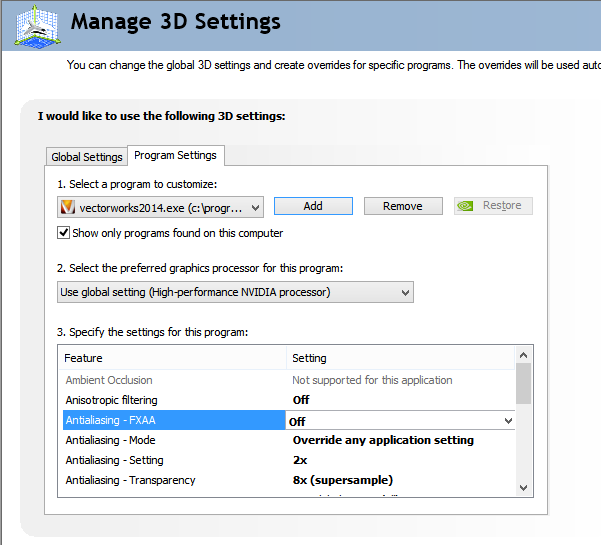
Task: Click the Vectorworks program icon in dropdown
Action: [68, 207]
